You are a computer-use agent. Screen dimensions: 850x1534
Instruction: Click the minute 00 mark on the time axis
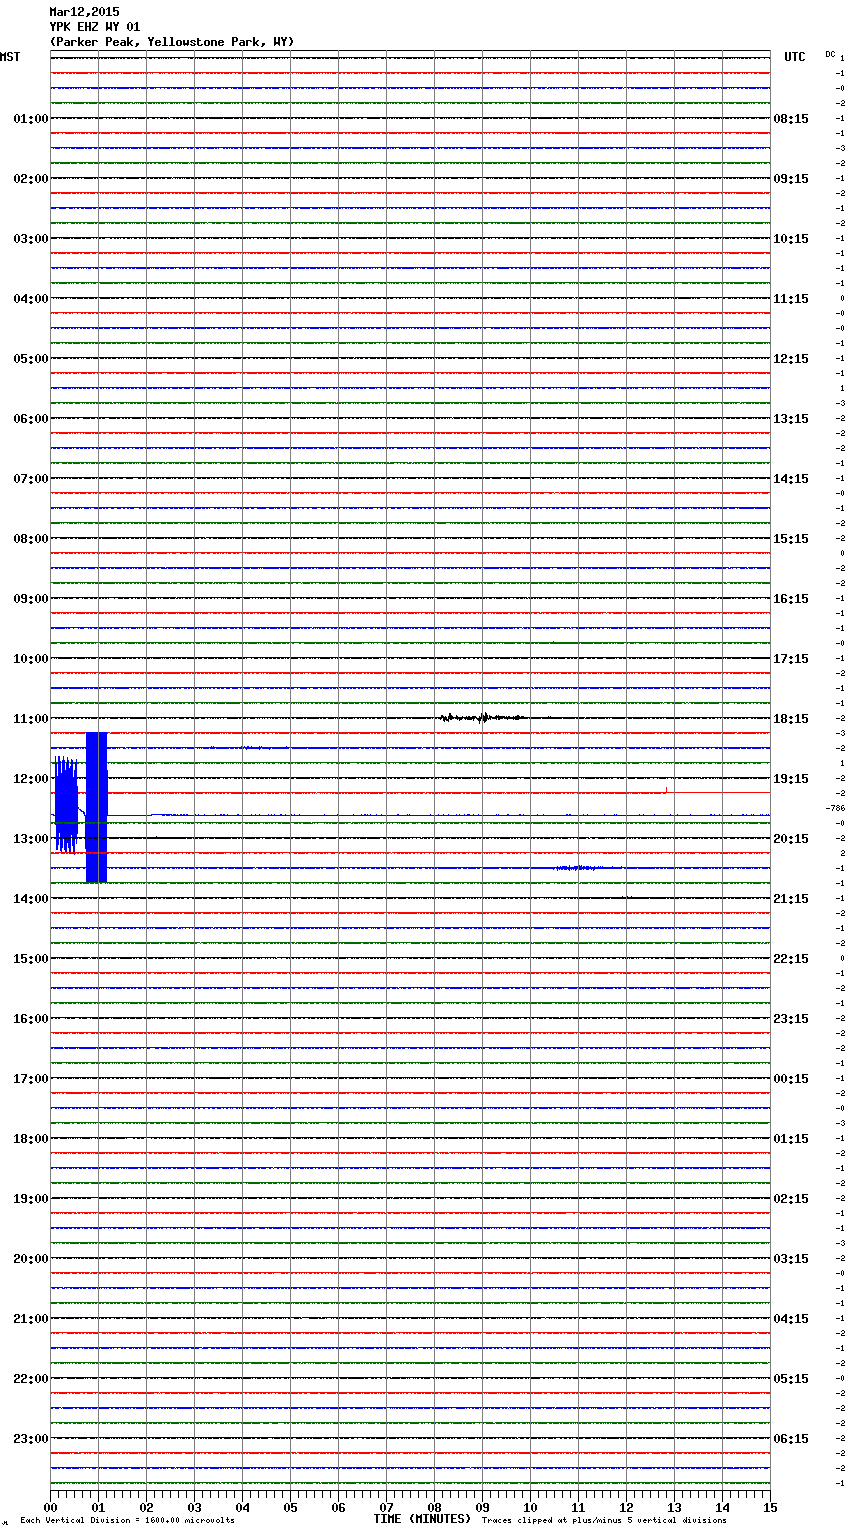[x=51, y=1506]
